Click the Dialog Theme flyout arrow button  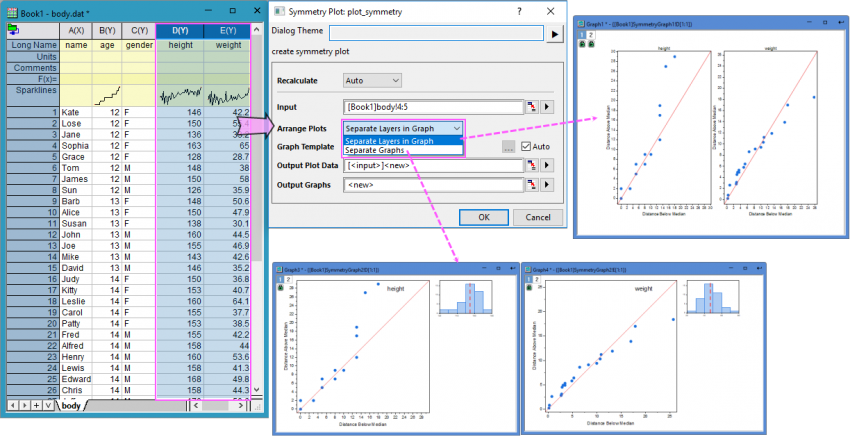[x=556, y=33]
